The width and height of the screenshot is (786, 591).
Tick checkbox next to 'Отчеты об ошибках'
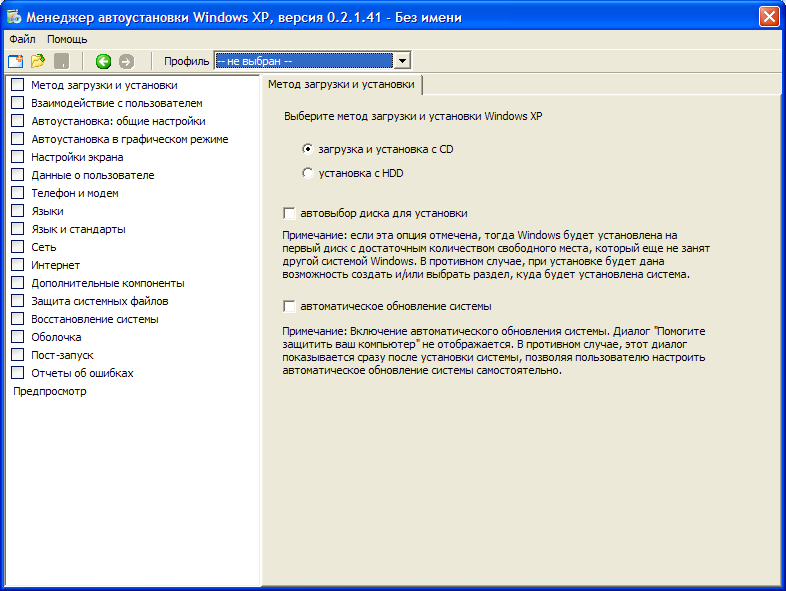[x=18, y=373]
